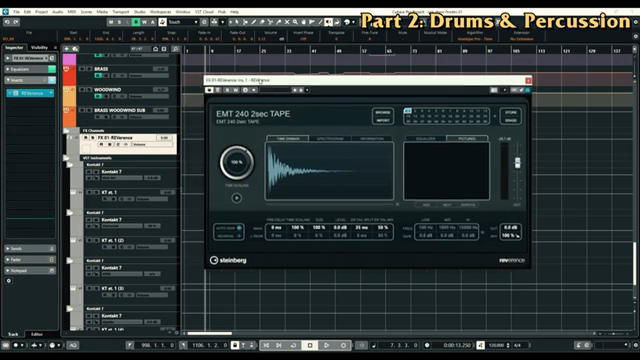This screenshot has width=640, height=360.
Task: Click the Stop transport button
Action: click(310, 345)
